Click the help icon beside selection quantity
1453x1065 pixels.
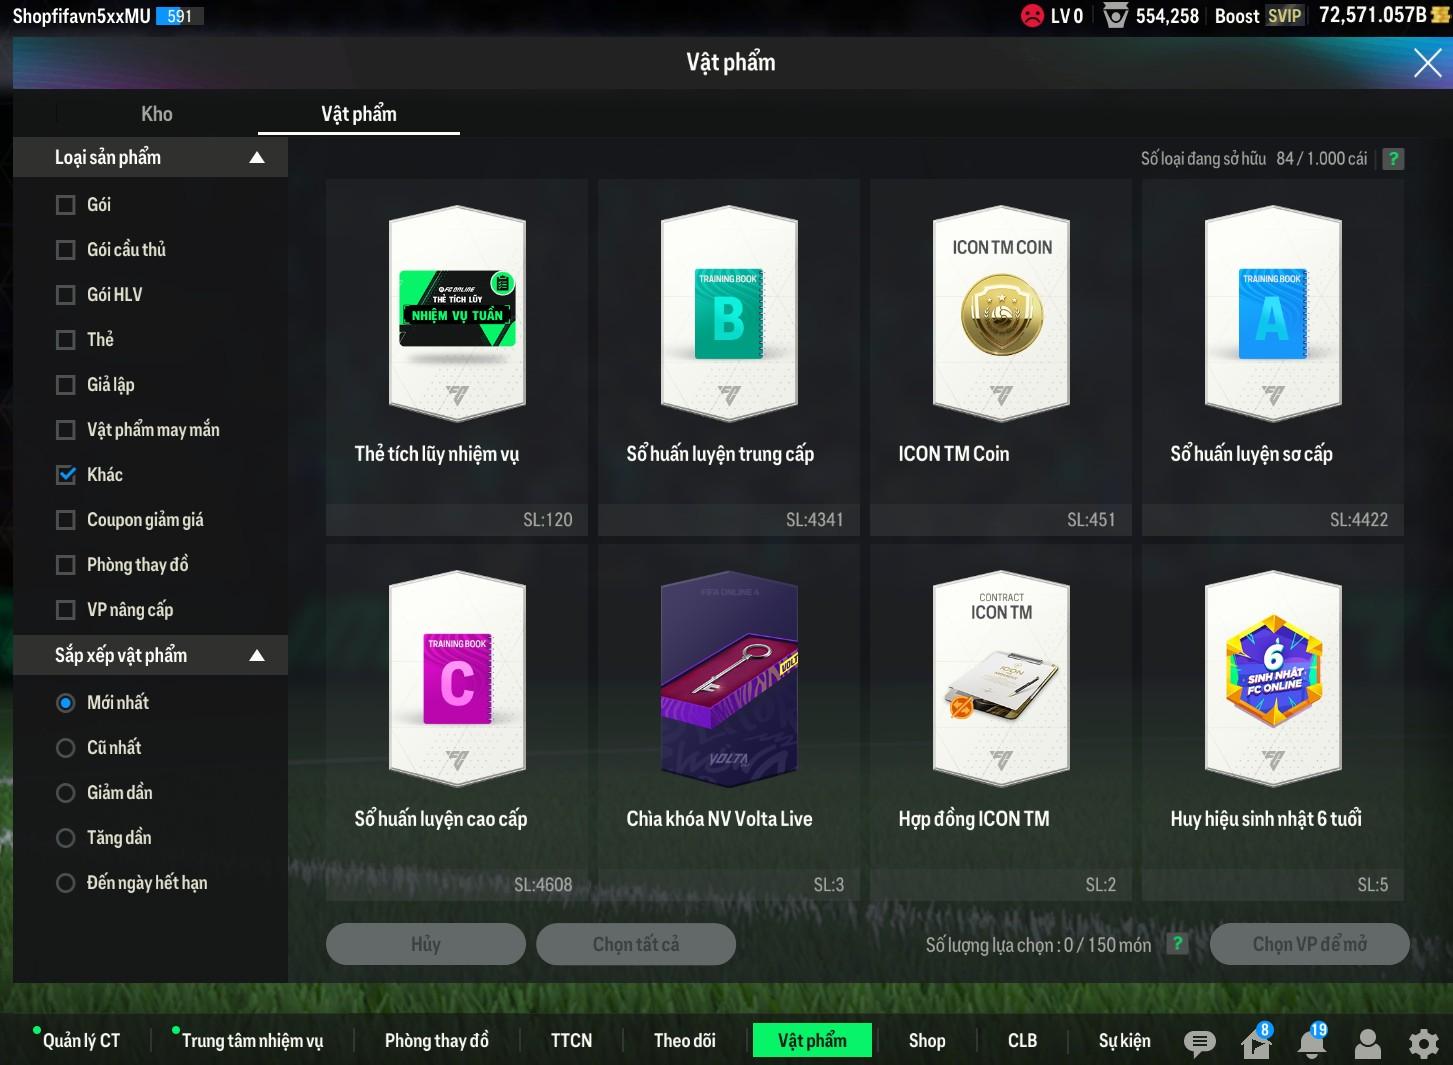coord(1178,944)
